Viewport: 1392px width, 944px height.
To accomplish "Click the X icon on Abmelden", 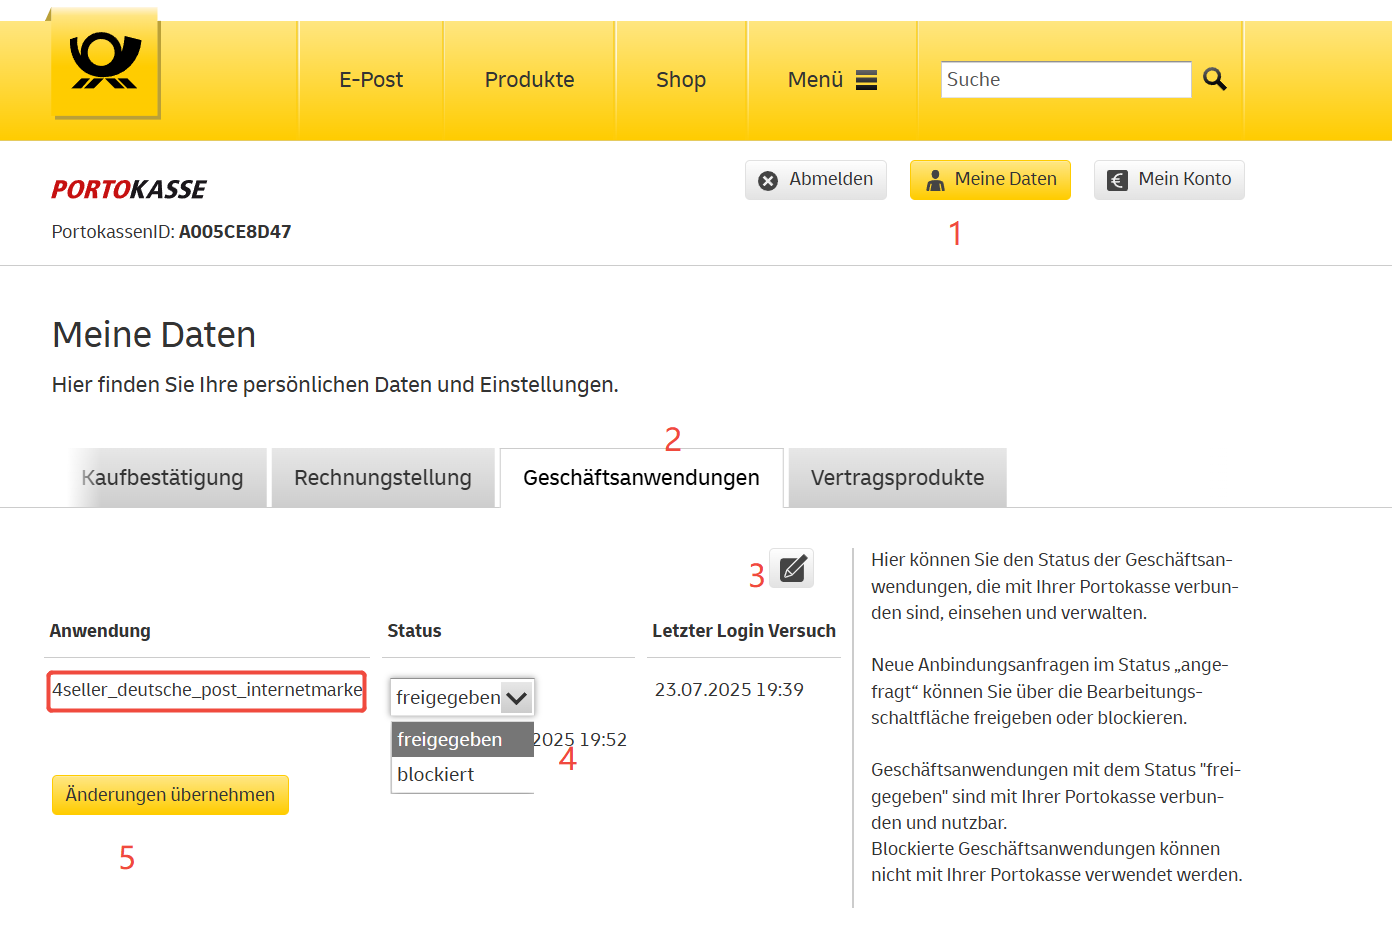I will 768,180.
